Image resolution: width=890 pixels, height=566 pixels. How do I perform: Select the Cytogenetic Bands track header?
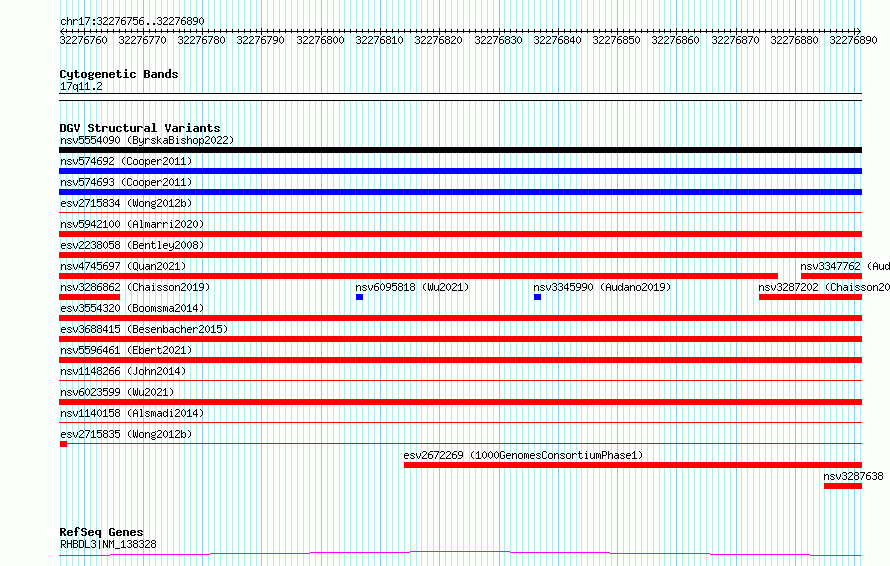pyautogui.click(x=119, y=74)
